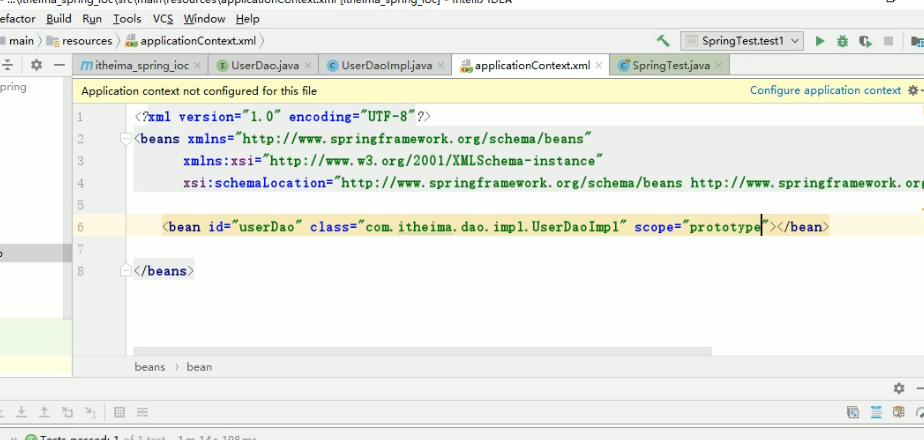Debug SpringTest.test1 with the bug icon
The image size is (924, 440).
click(x=843, y=41)
